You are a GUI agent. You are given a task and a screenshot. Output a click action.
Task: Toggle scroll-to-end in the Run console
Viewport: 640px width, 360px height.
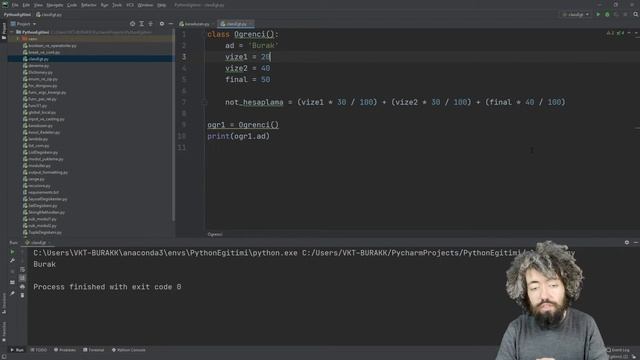point(22,278)
